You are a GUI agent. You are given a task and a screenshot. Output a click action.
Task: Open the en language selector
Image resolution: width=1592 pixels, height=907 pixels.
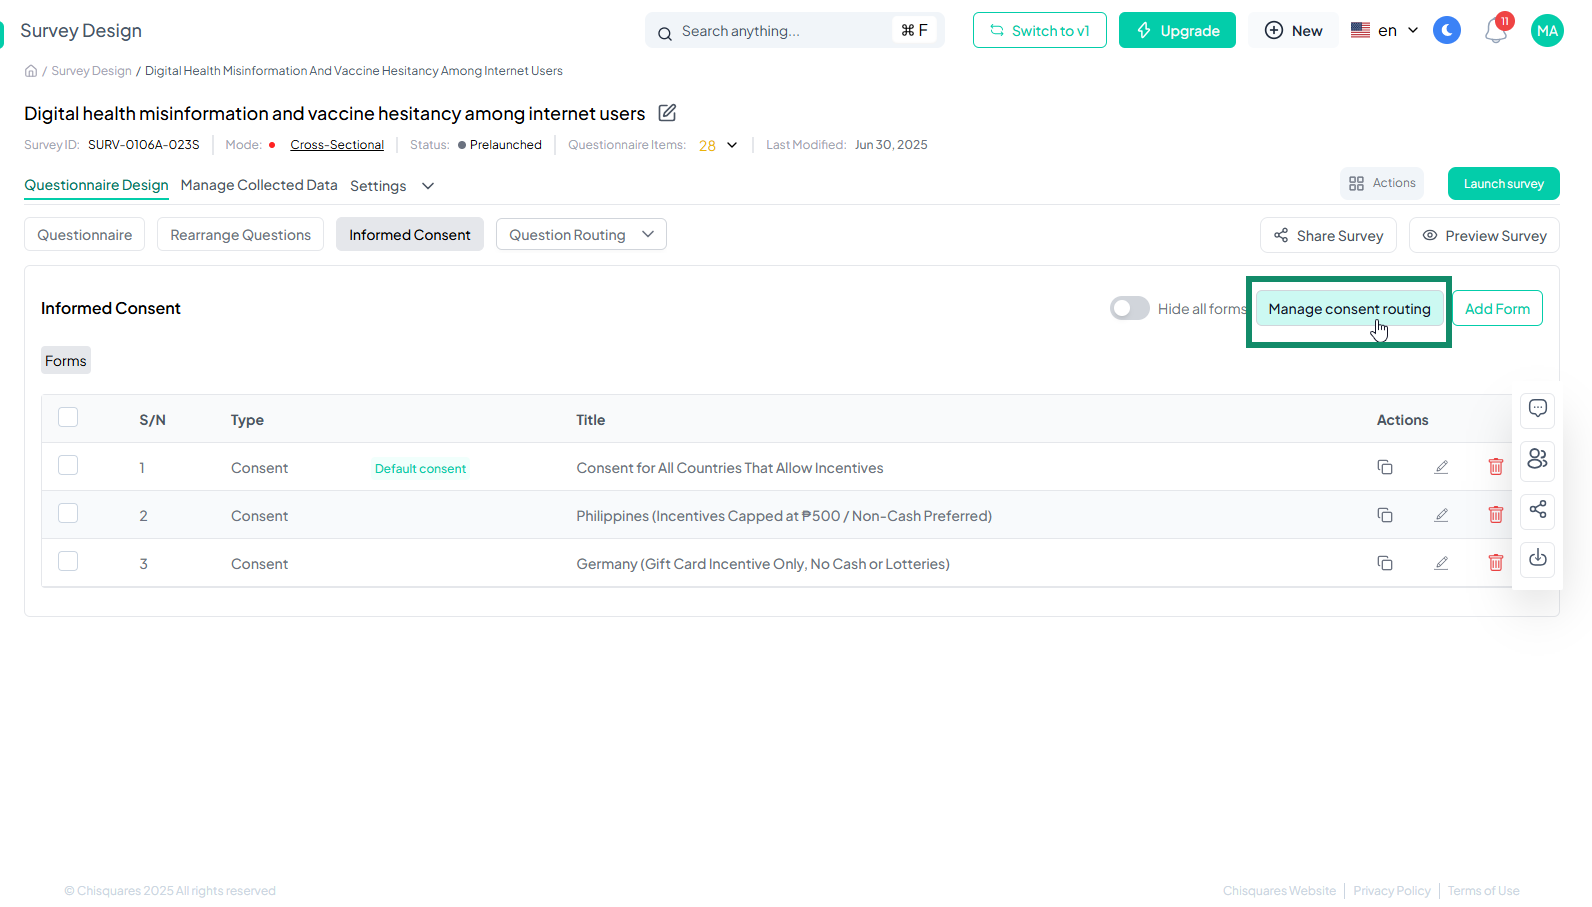[x=1385, y=31]
